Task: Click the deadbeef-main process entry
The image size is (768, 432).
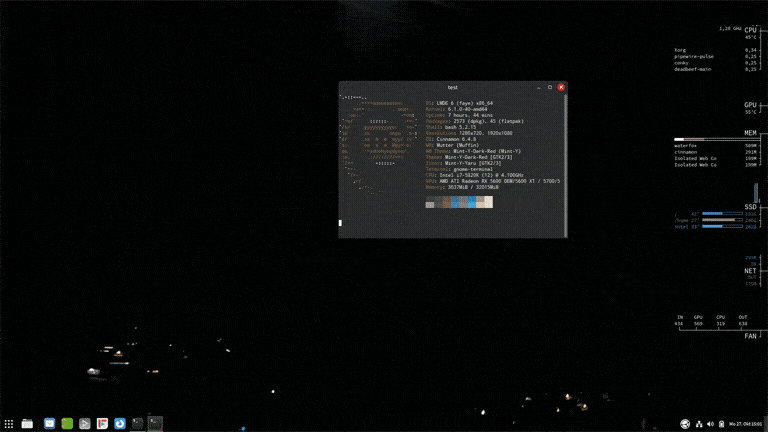Action: point(692,69)
